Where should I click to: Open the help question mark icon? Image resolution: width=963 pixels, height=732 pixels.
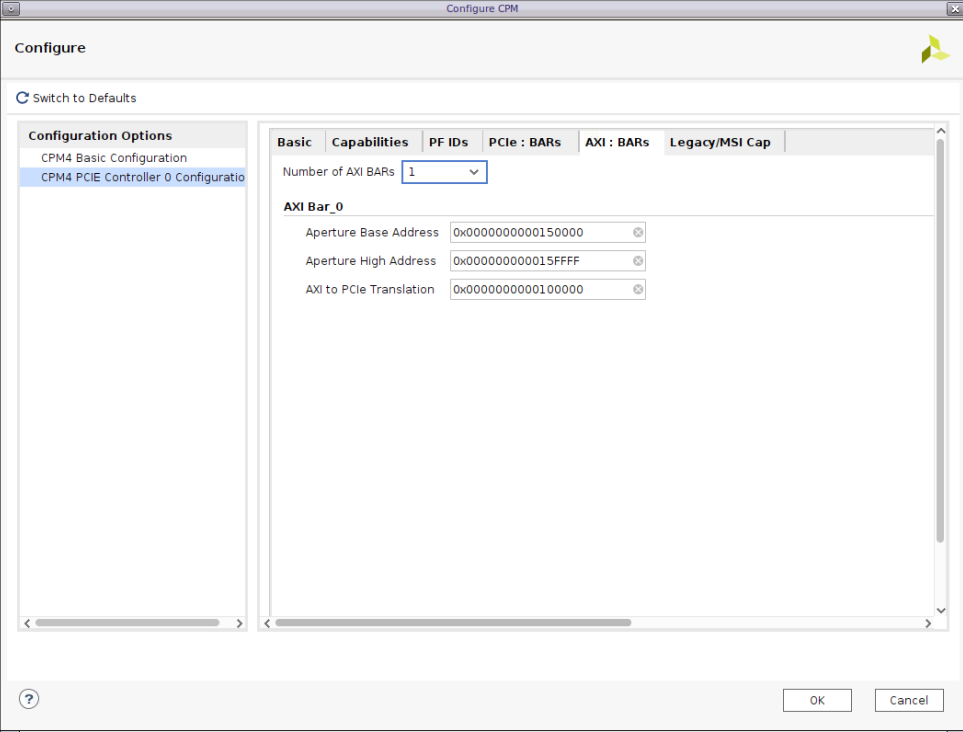point(29,699)
